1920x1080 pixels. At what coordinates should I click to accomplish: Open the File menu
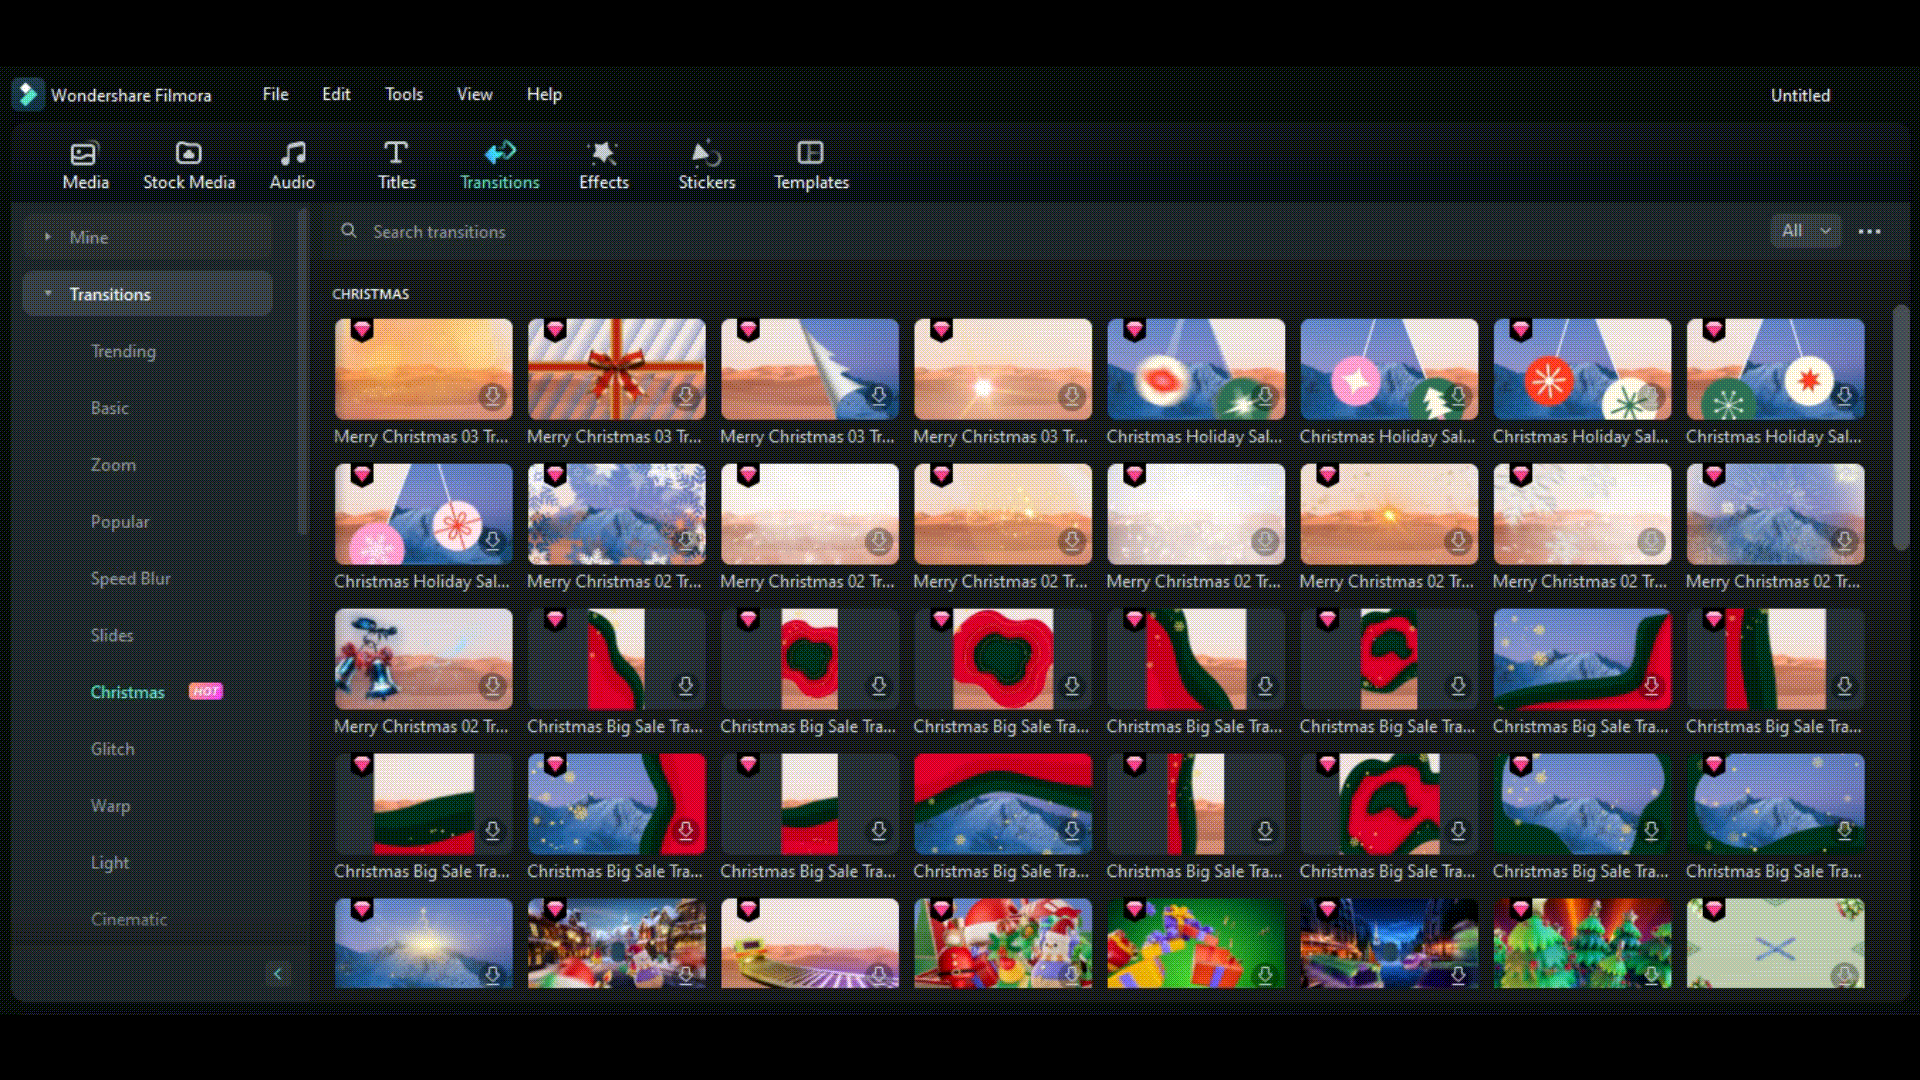(275, 94)
